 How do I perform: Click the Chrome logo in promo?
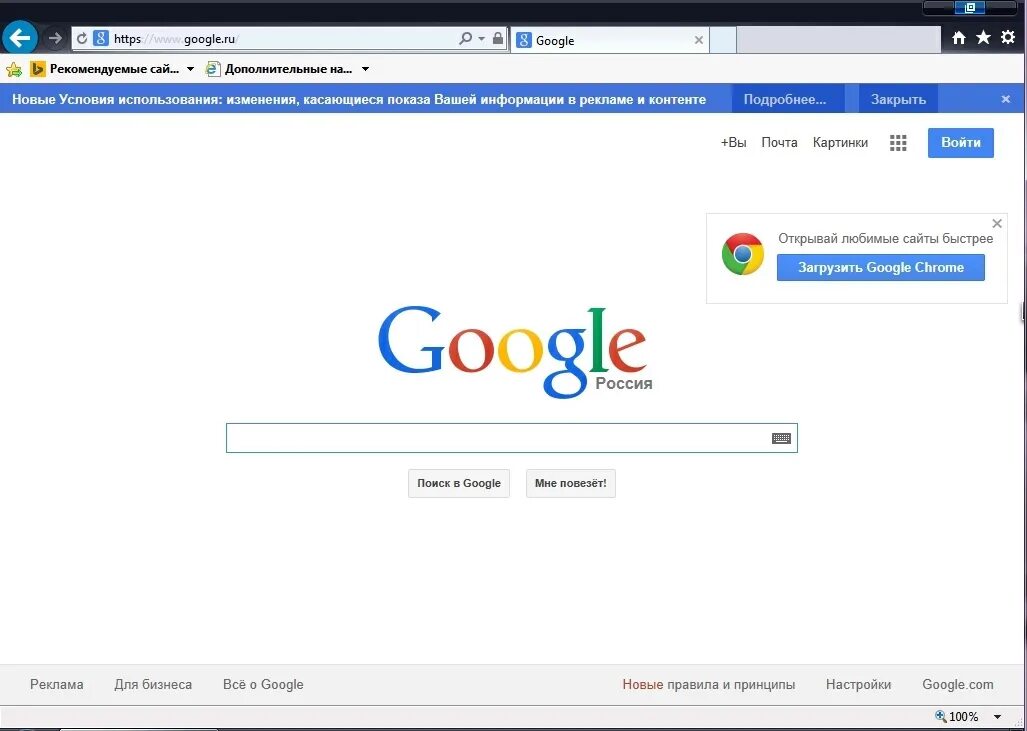pos(743,254)
